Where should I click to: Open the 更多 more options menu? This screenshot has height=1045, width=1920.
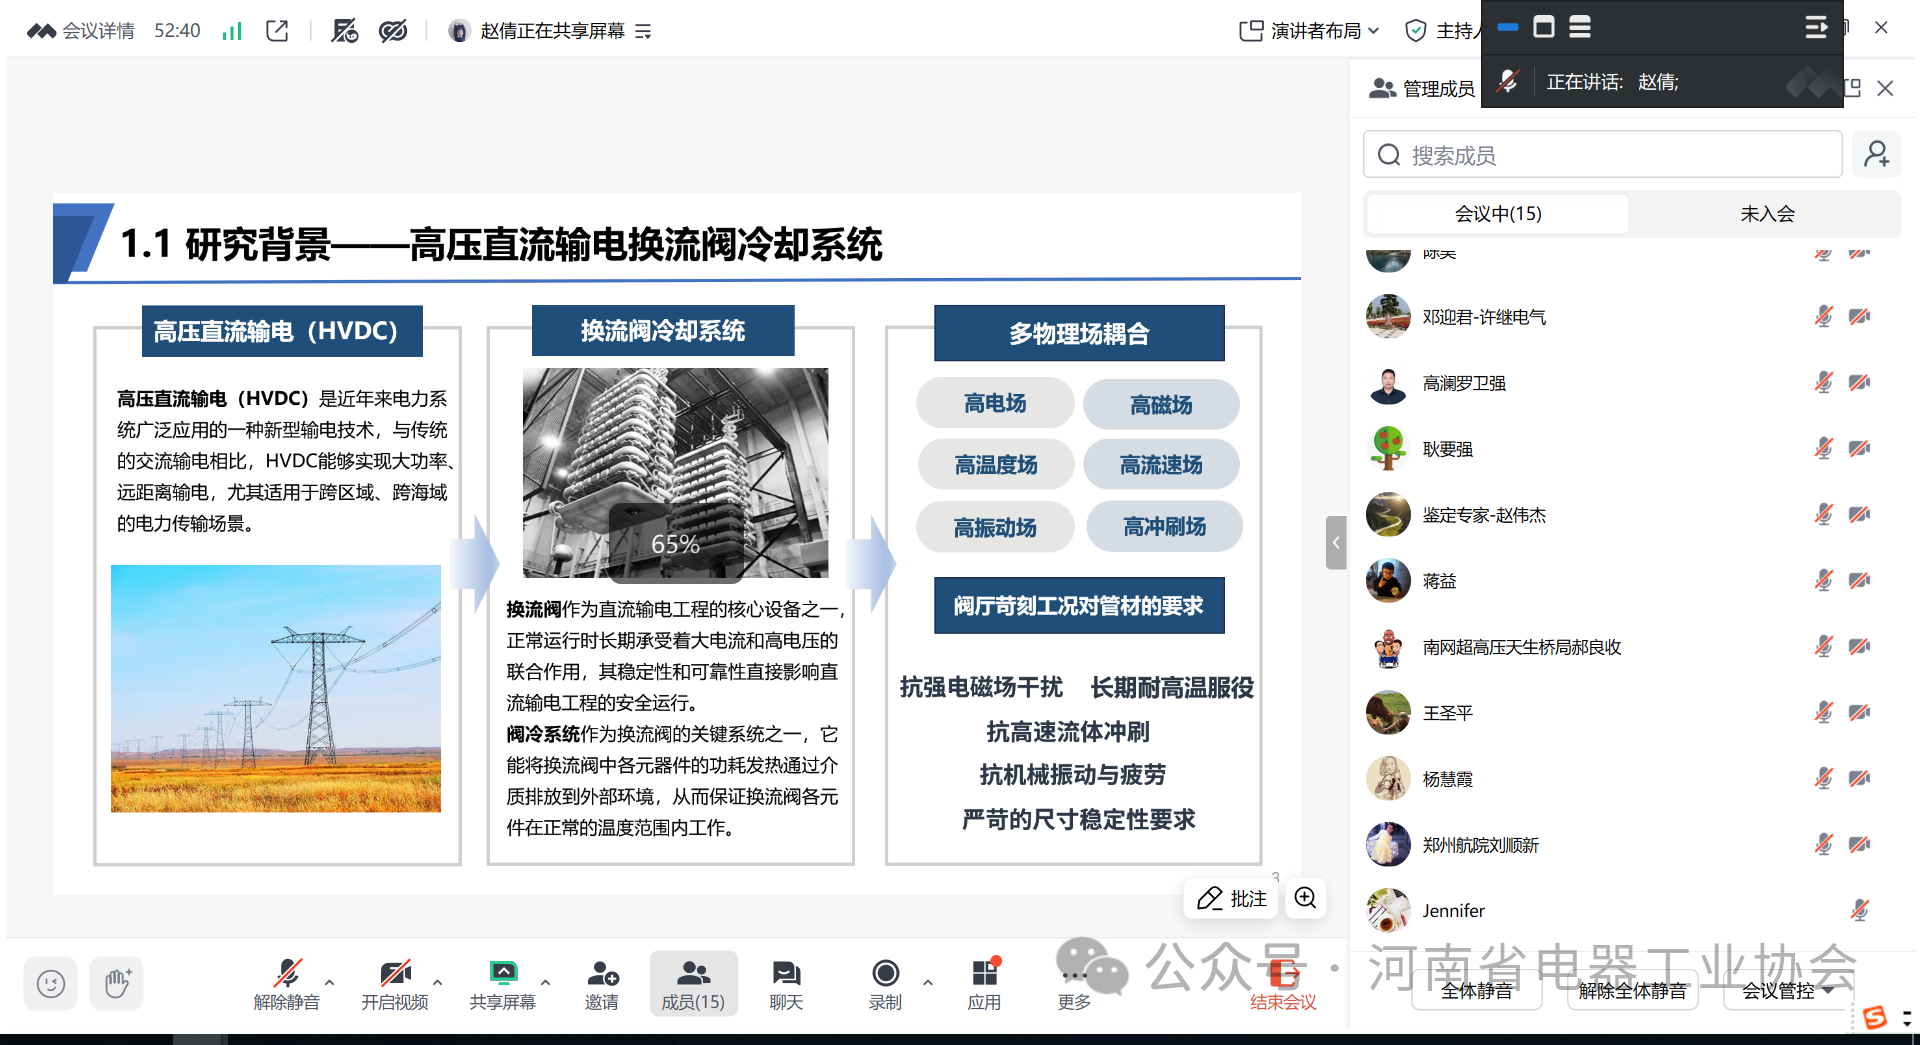(1074, 985)
